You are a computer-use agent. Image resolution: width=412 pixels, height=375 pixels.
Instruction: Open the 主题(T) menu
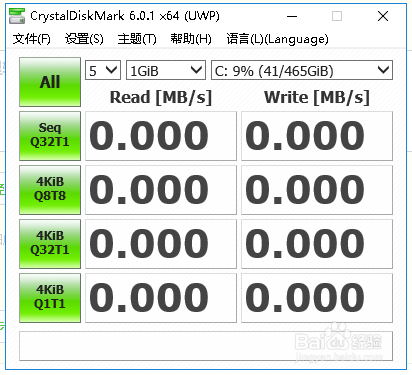pos(137,39)
